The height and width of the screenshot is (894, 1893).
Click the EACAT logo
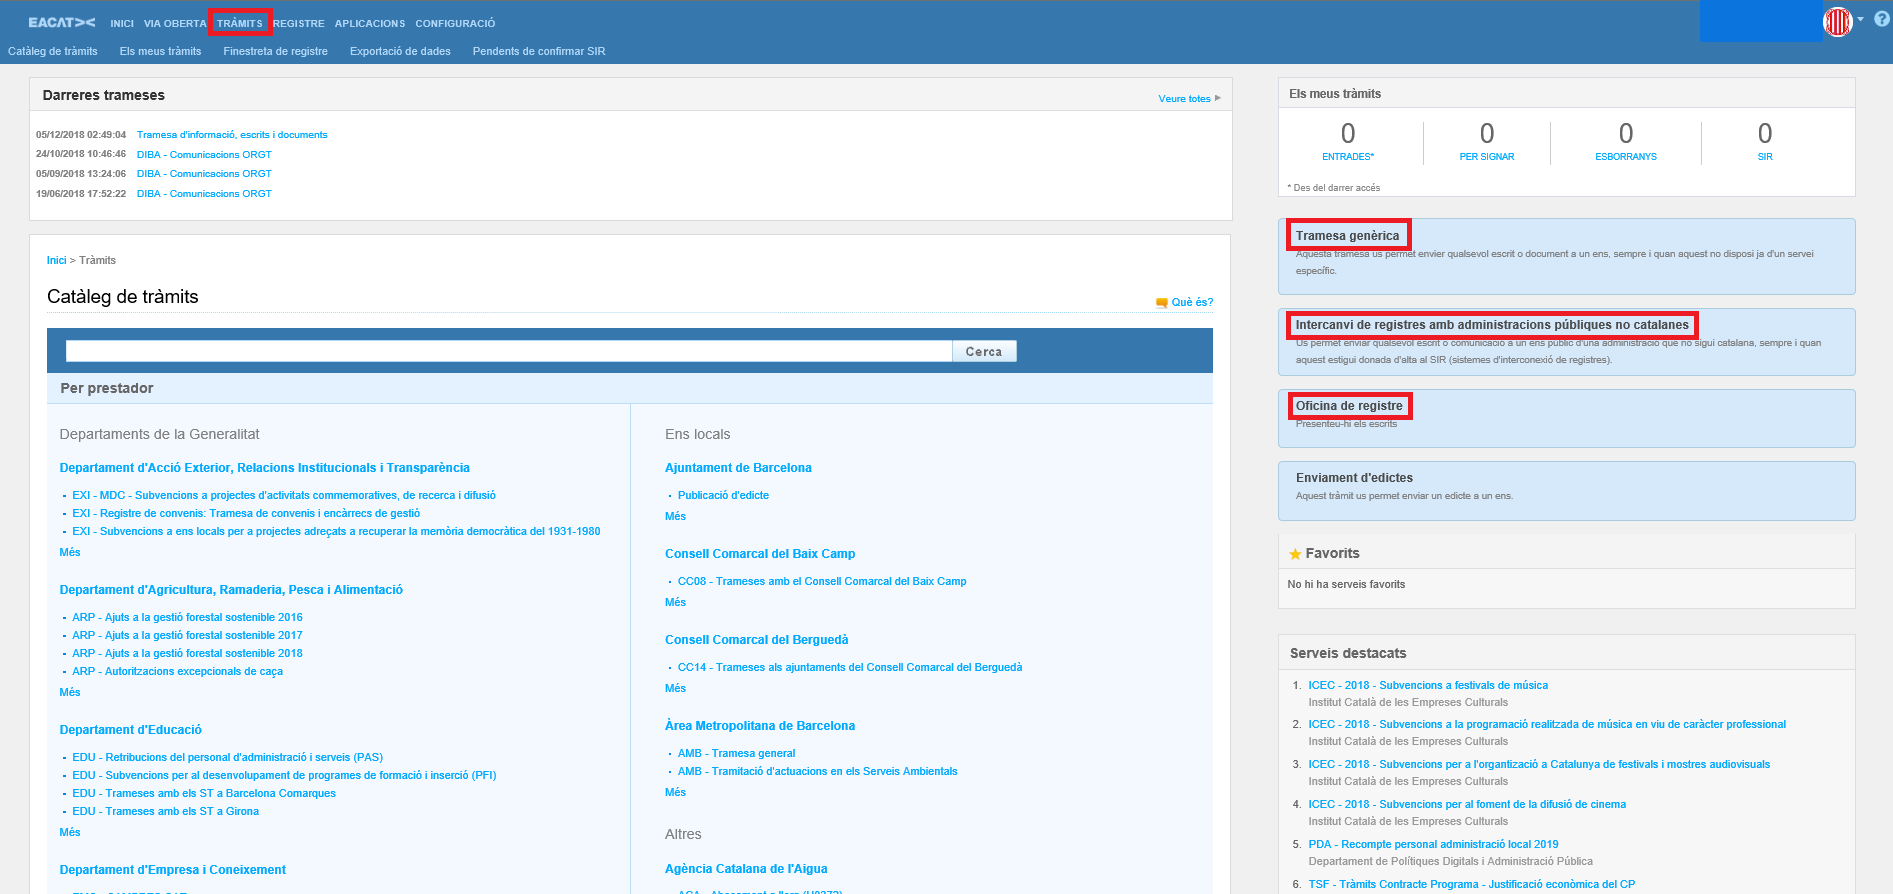click(x=61, y=22)
